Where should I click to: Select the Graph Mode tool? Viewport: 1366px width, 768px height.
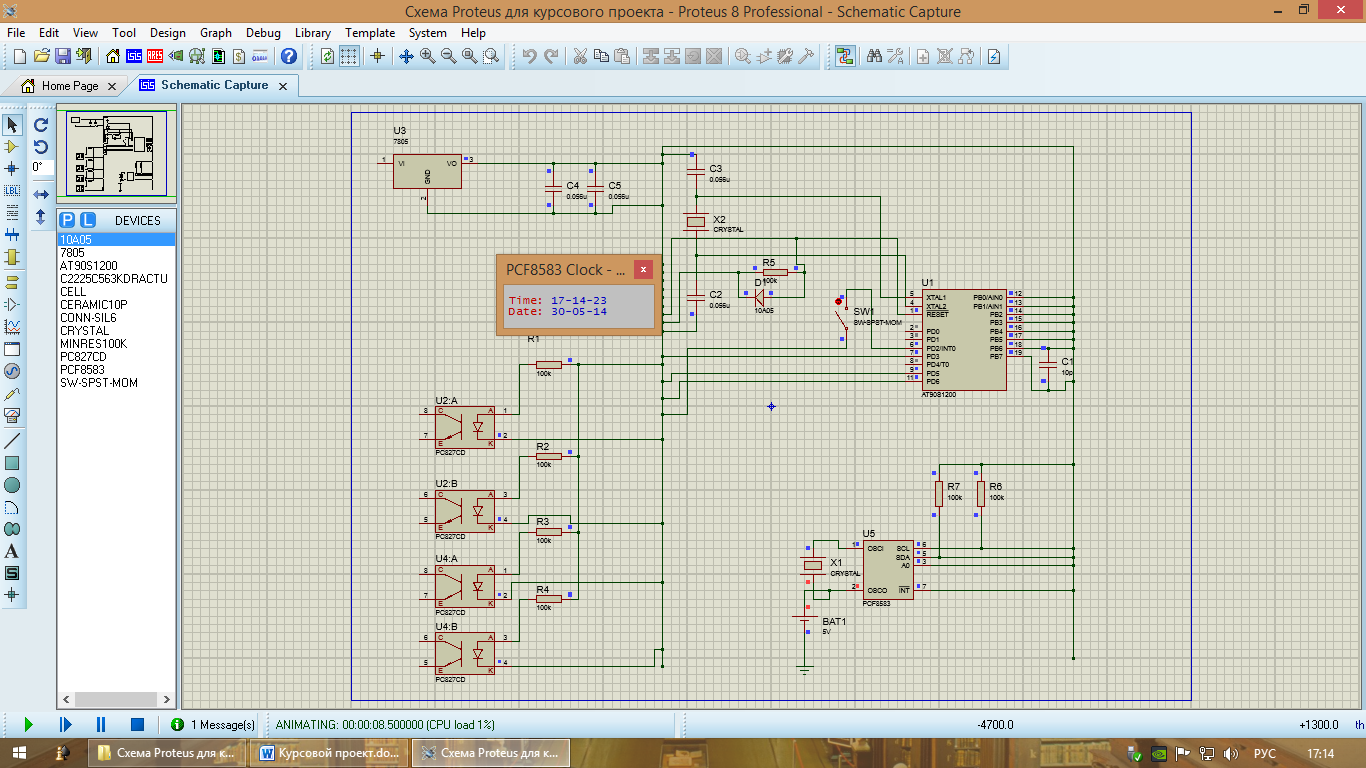[x=12, y=326]
